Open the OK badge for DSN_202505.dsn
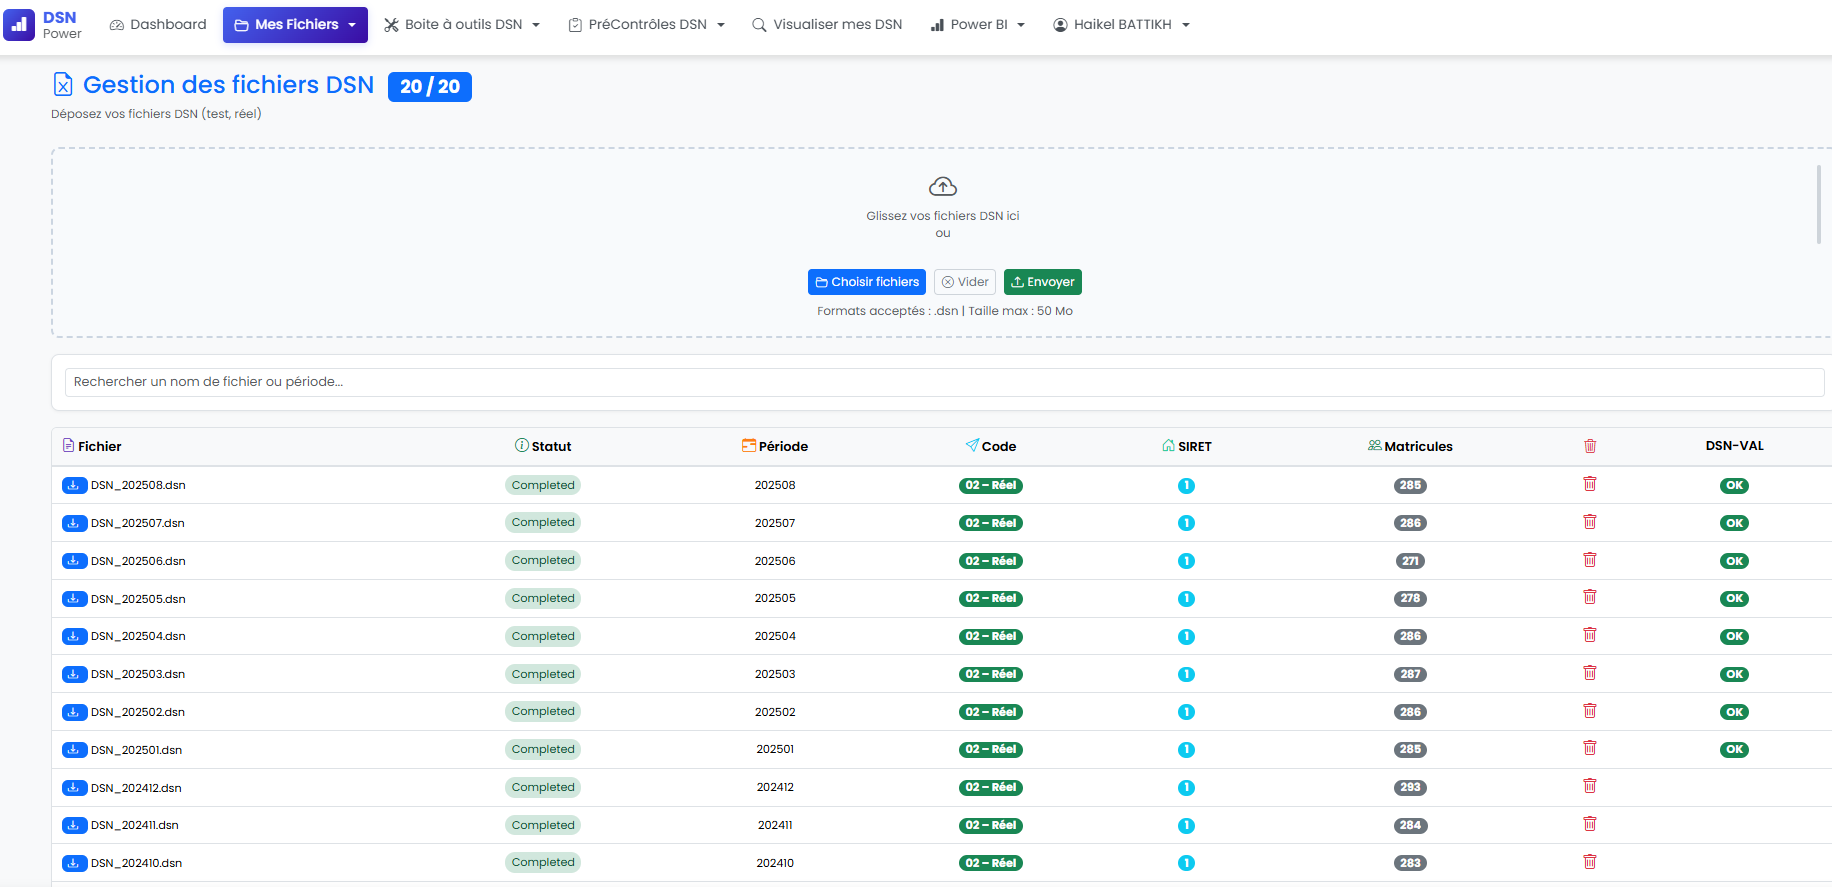The width and height of the screenshot is (1832, 887). point(1734,599)
